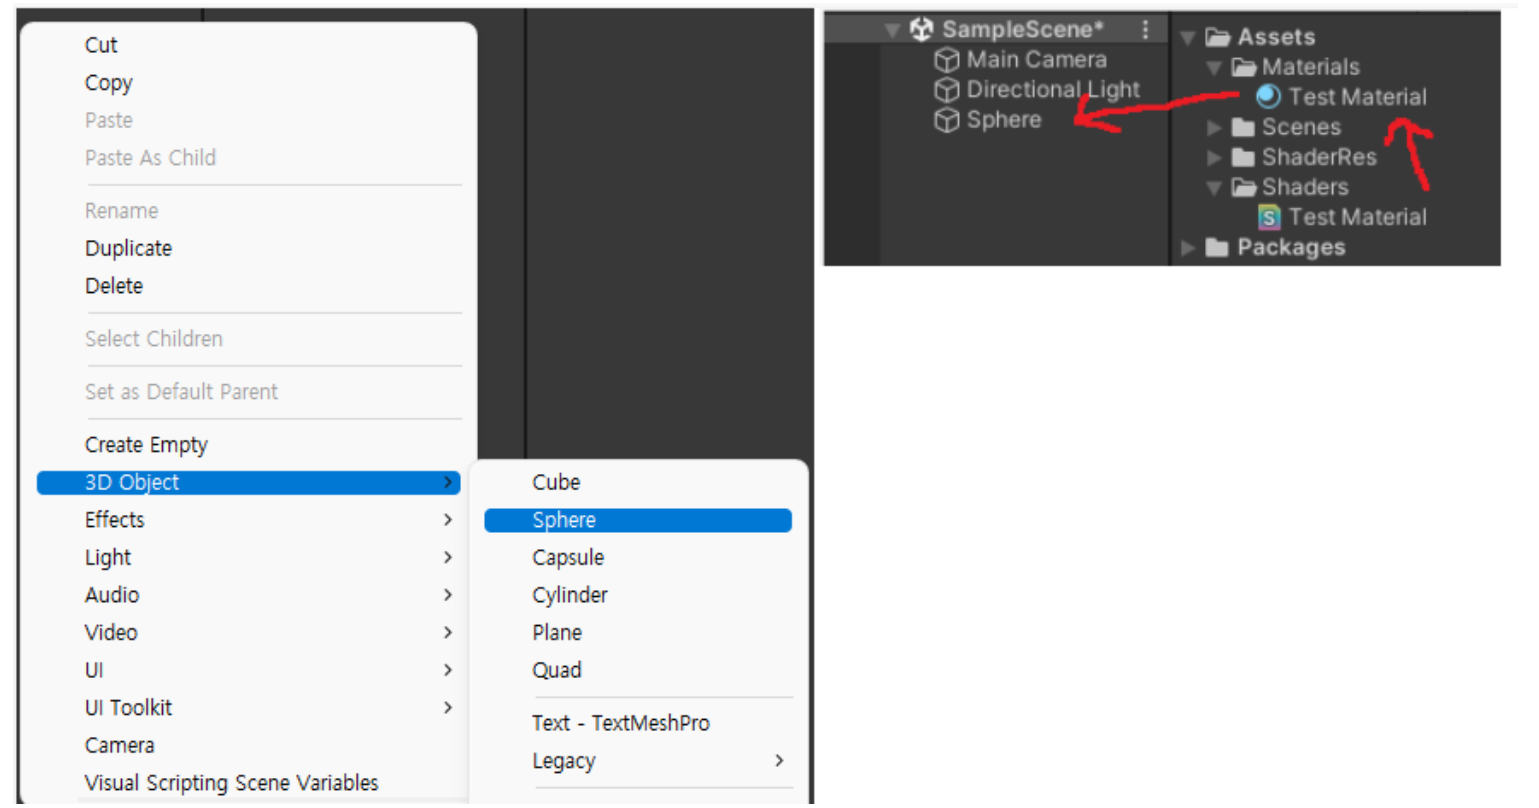Viewport: 1539px width, 808px height.
Task: Create a Cylinder from the submenu
Action: [x=570, y=595]
